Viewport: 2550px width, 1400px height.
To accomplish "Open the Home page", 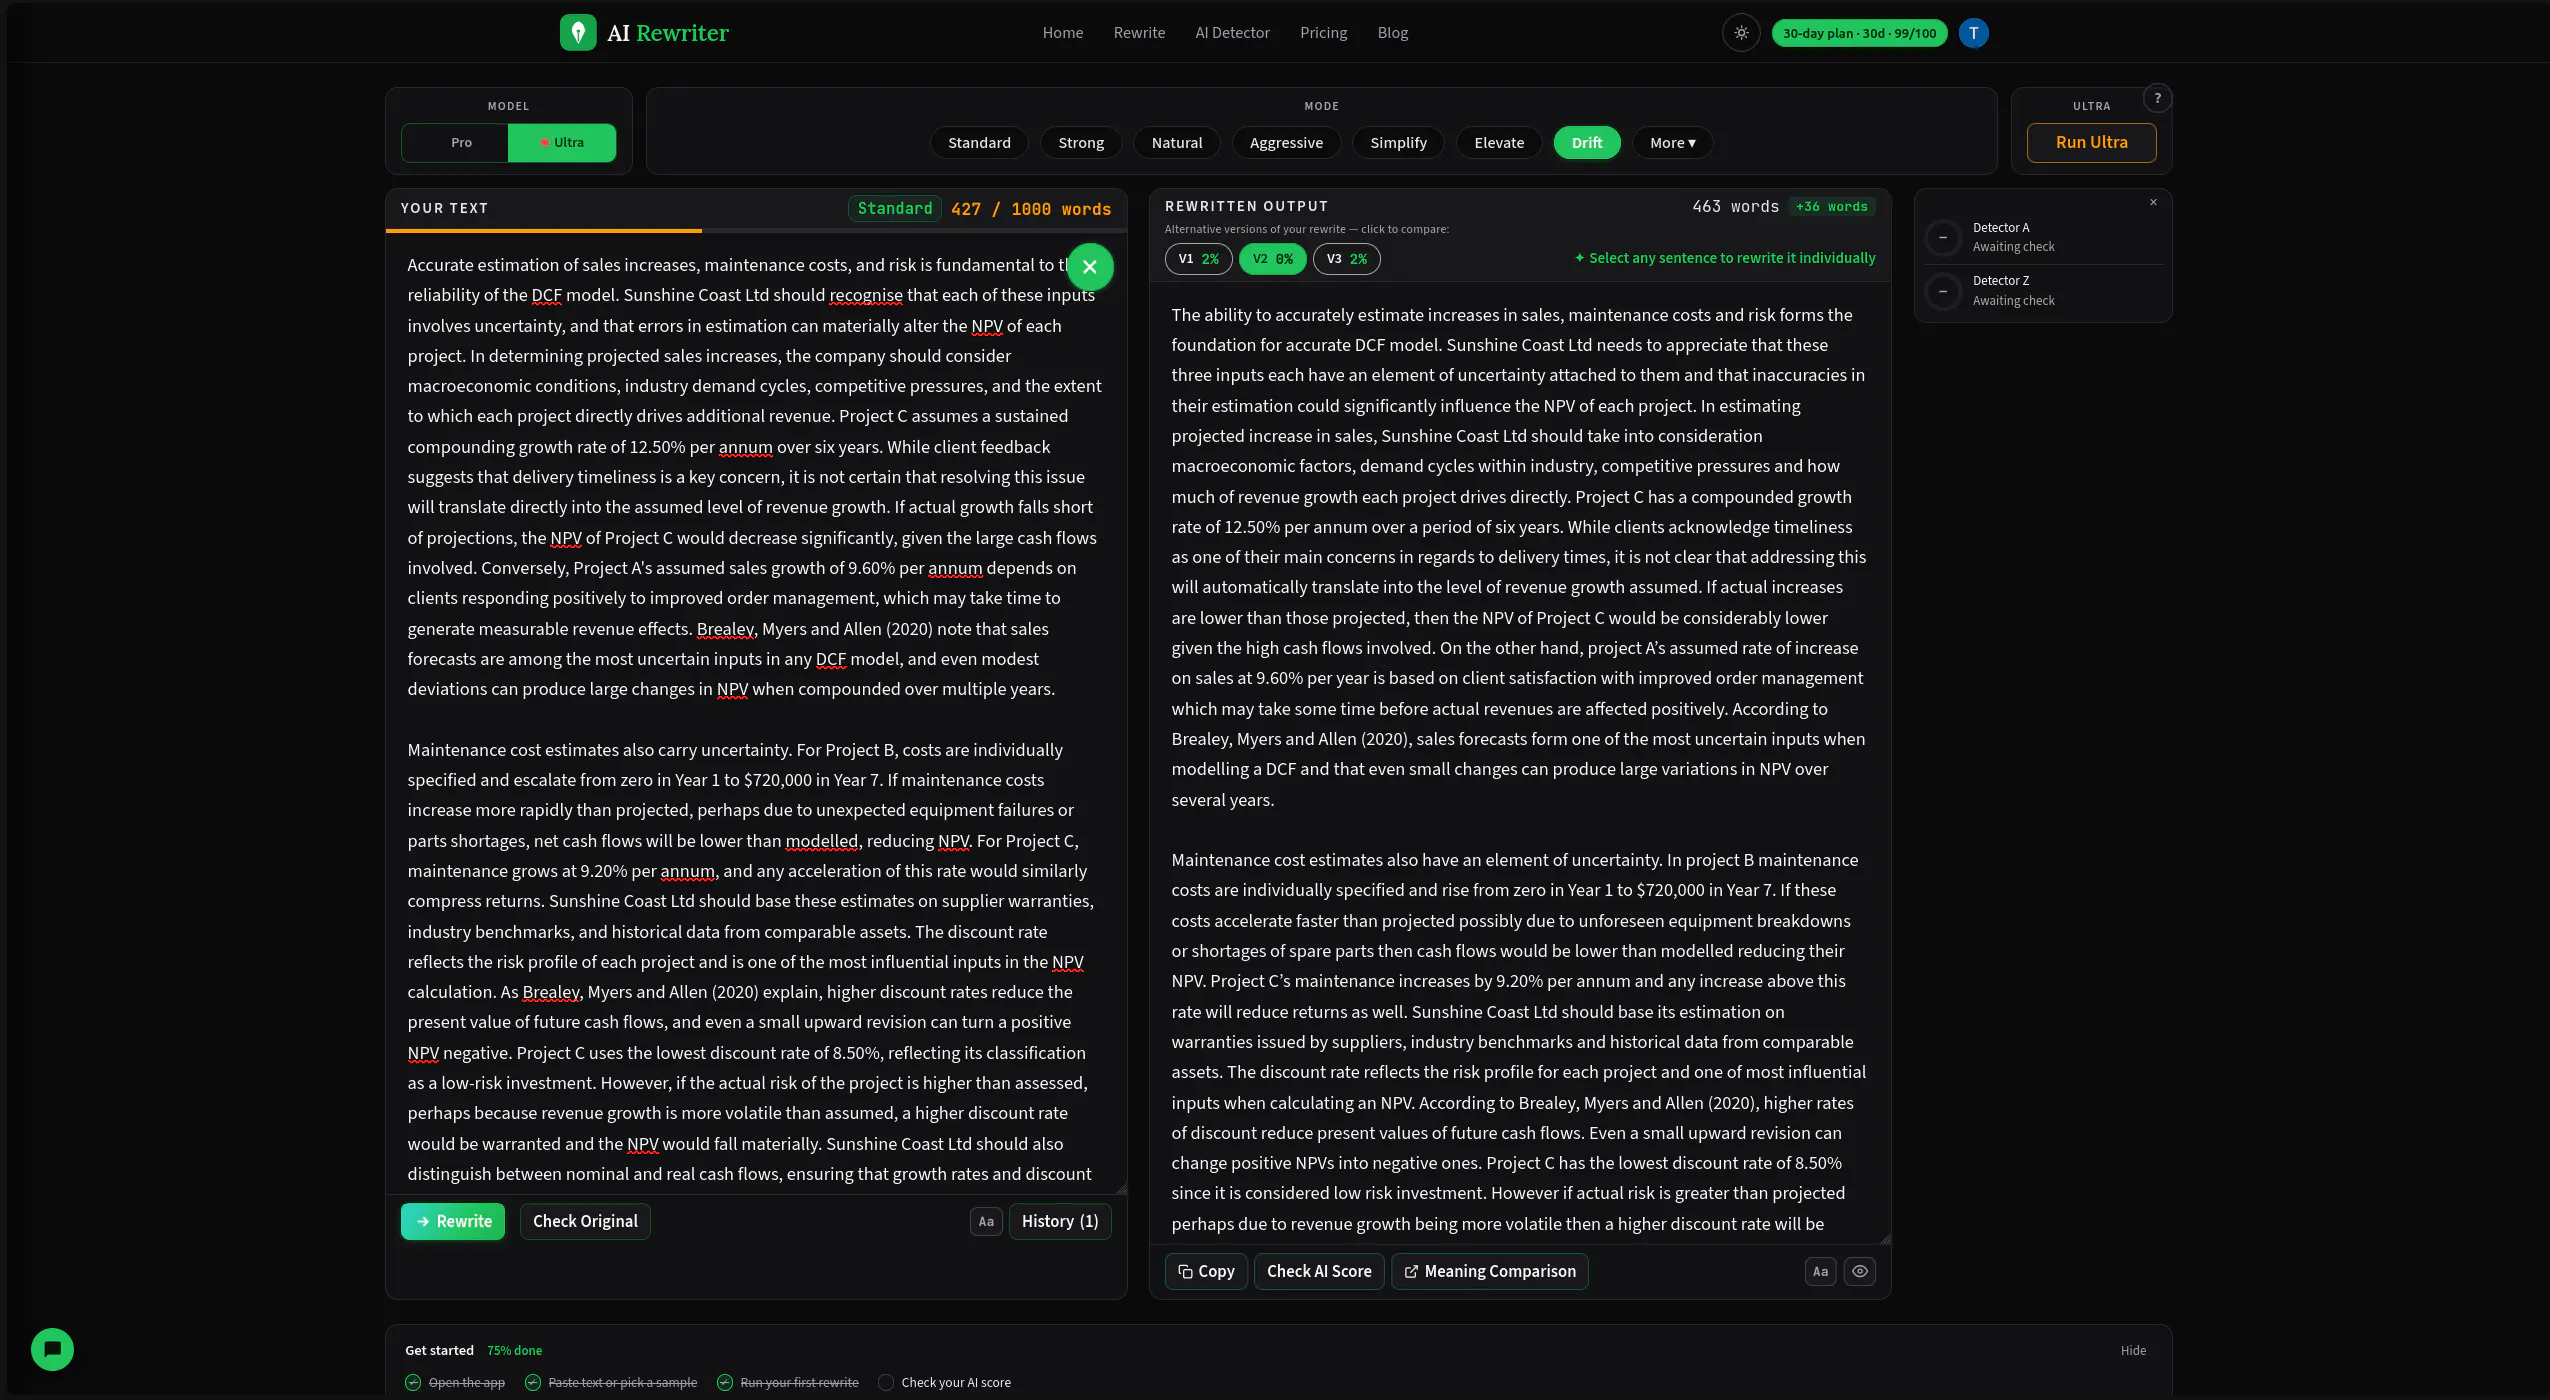I will pos(1063,33).
